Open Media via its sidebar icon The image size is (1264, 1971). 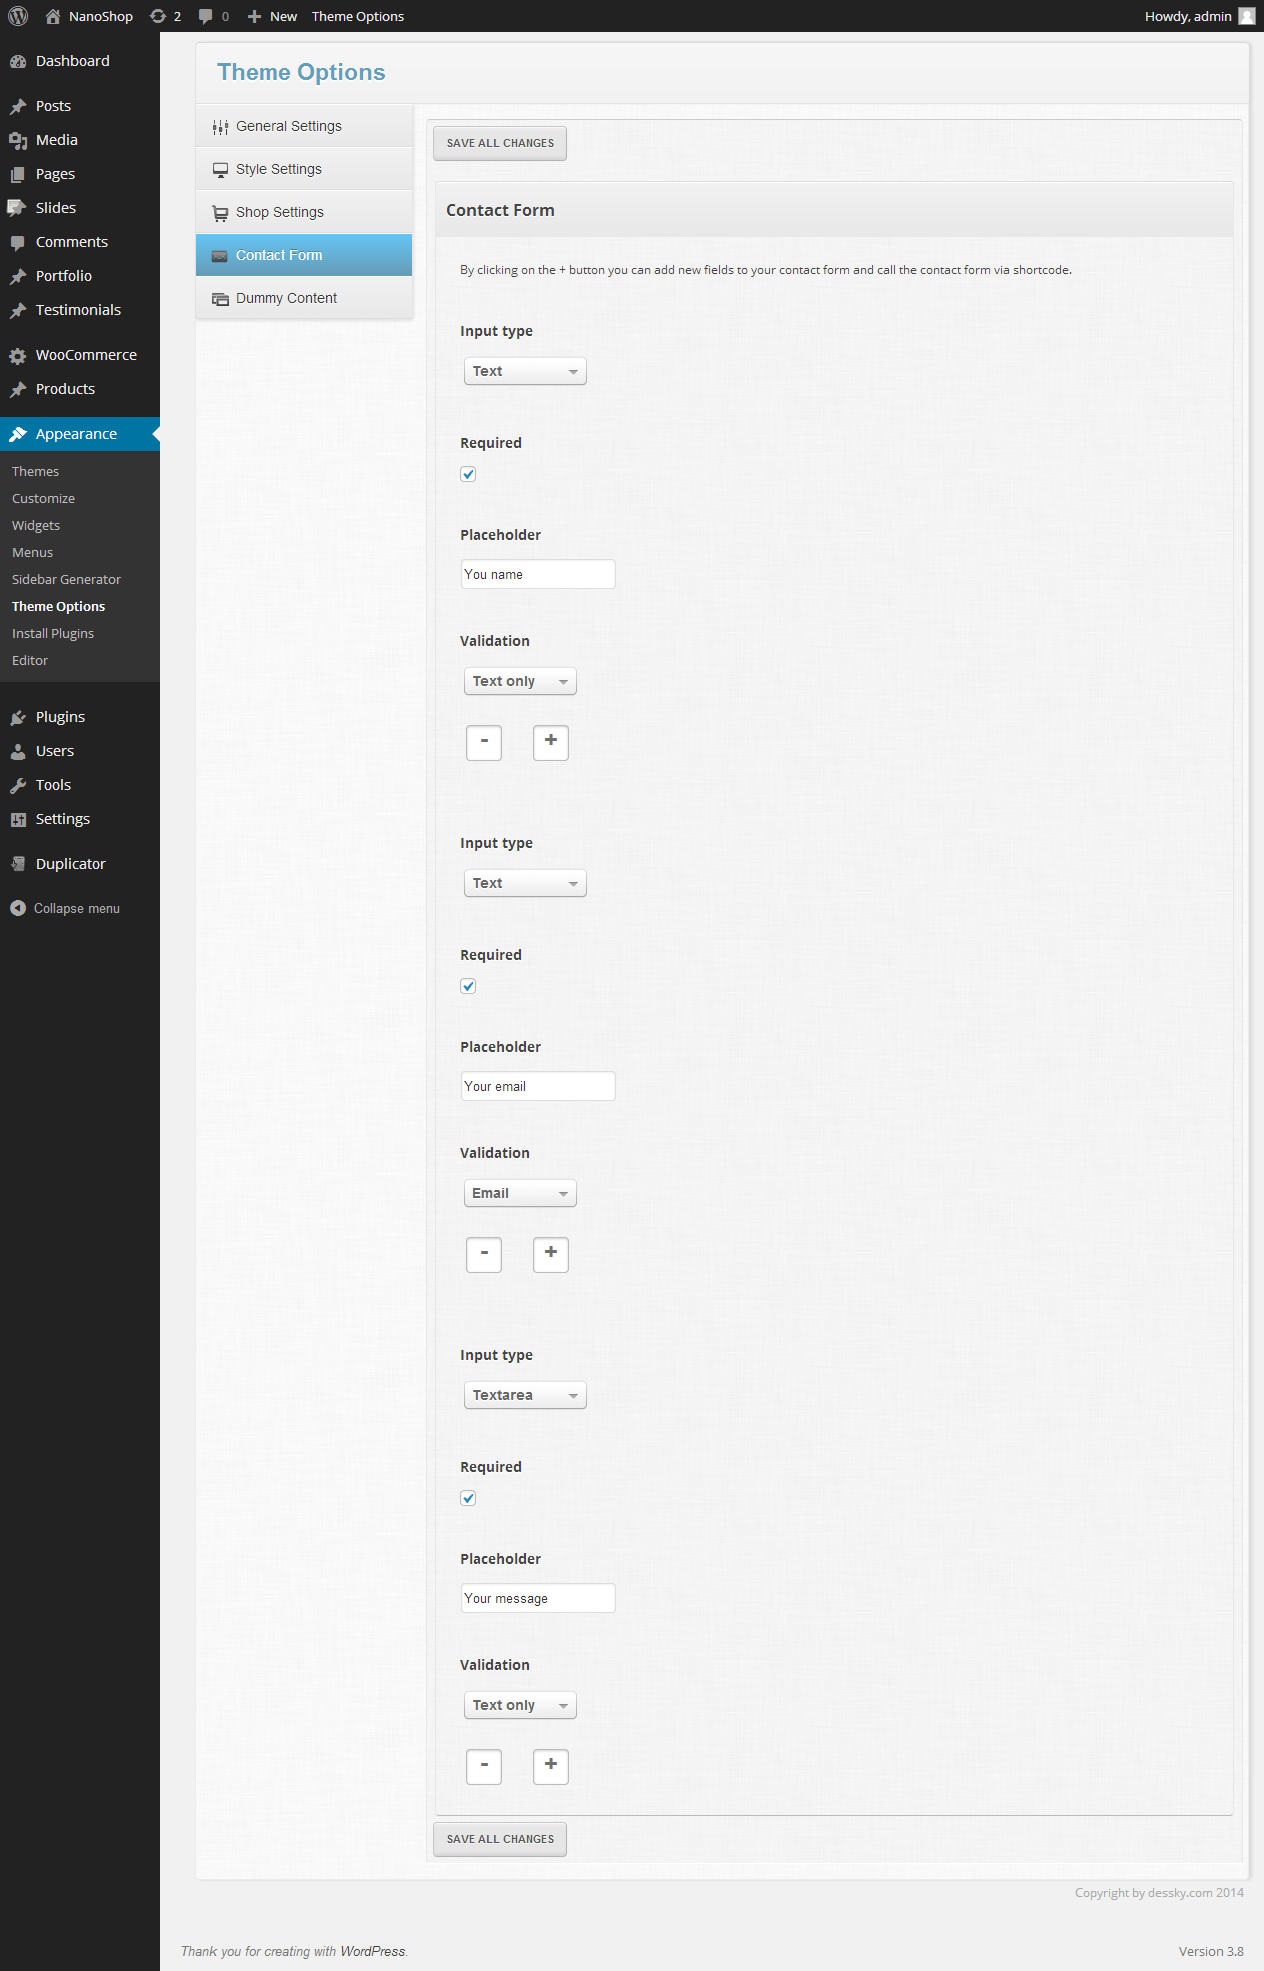click(18, 140)
